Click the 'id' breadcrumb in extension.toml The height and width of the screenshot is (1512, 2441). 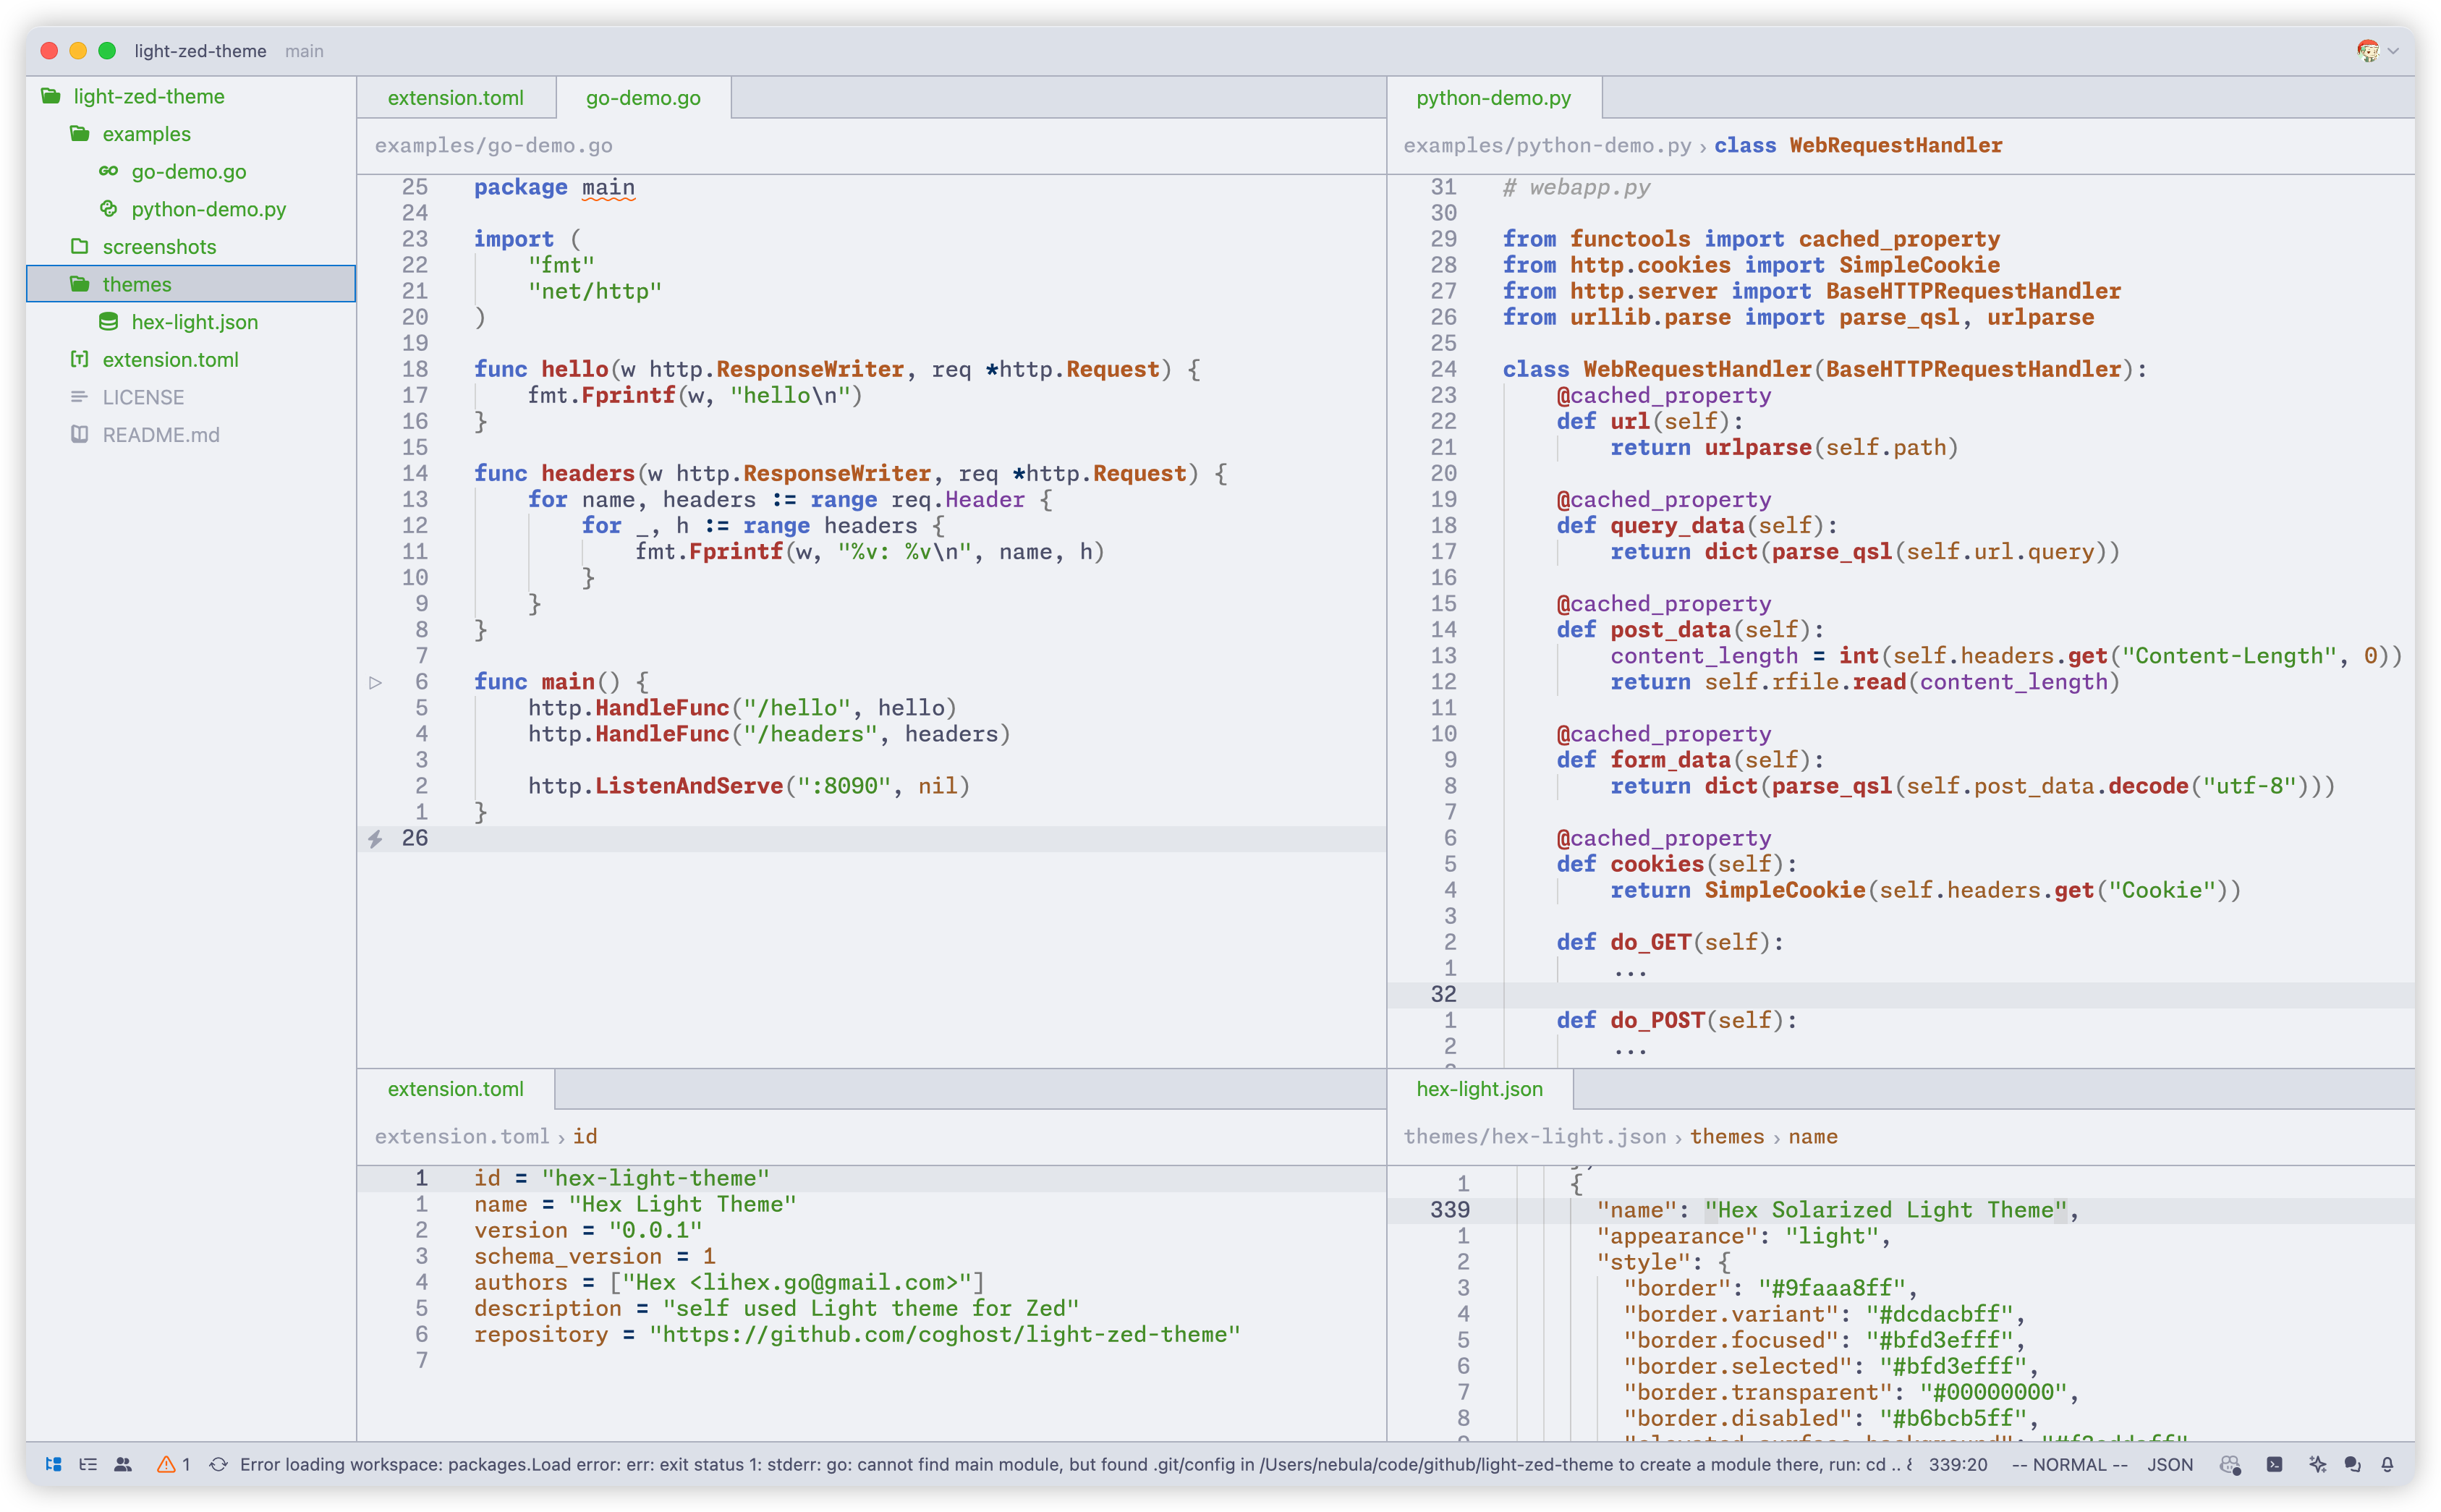585,1137
